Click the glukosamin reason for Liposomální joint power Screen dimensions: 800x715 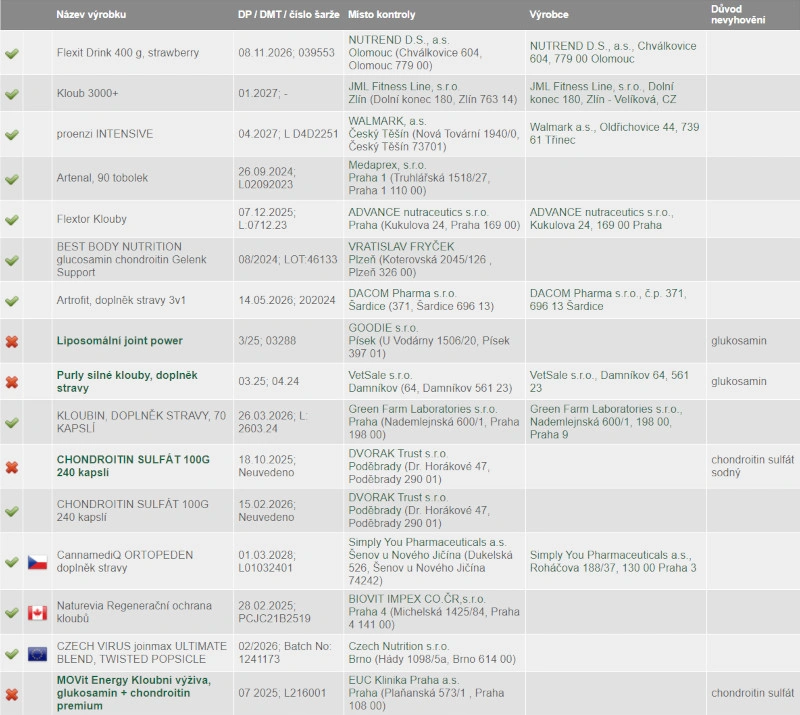point(739,340)
